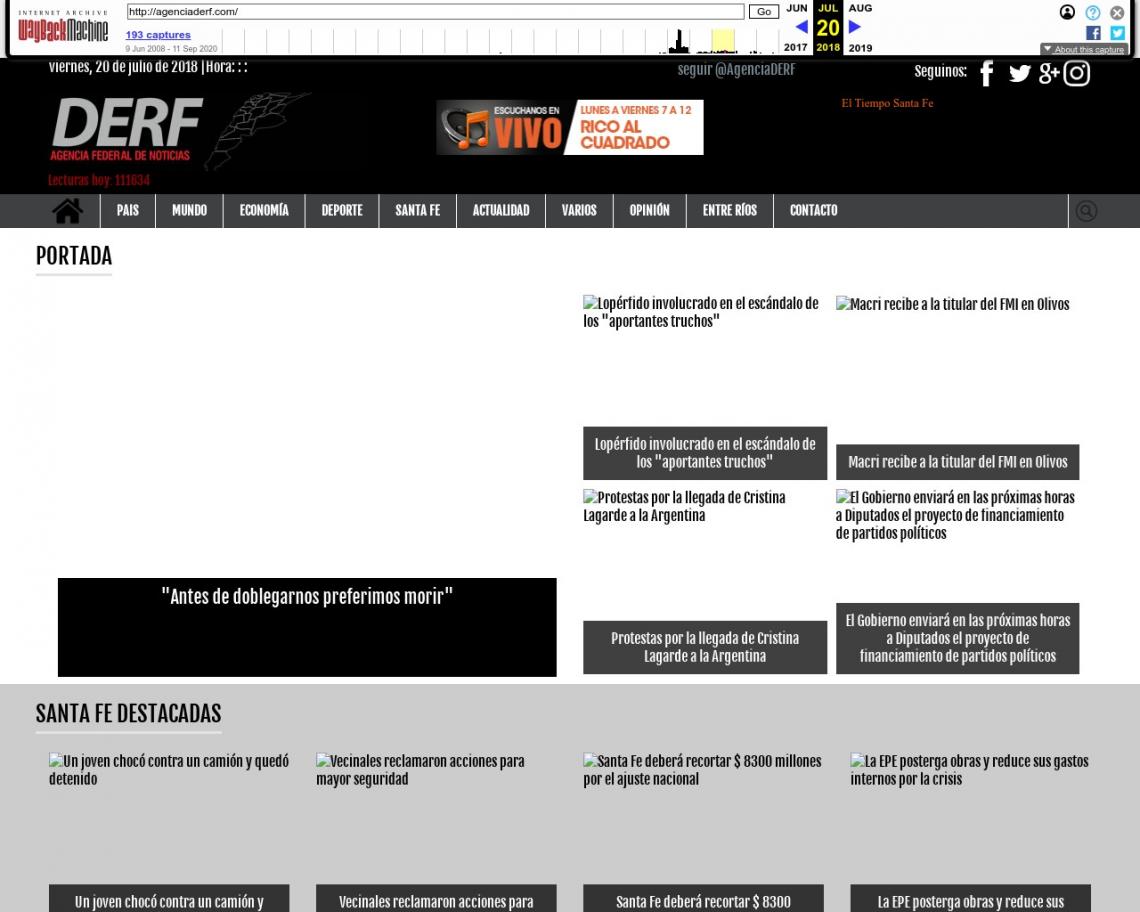Open the financiamiento de partidos políticos caption box

point(958,639)
